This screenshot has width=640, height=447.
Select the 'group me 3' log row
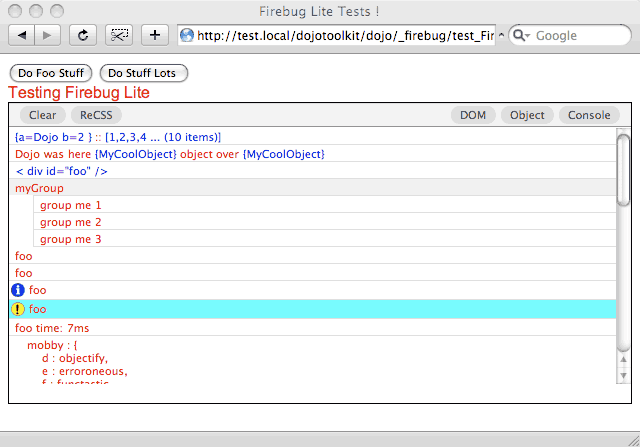325,239
